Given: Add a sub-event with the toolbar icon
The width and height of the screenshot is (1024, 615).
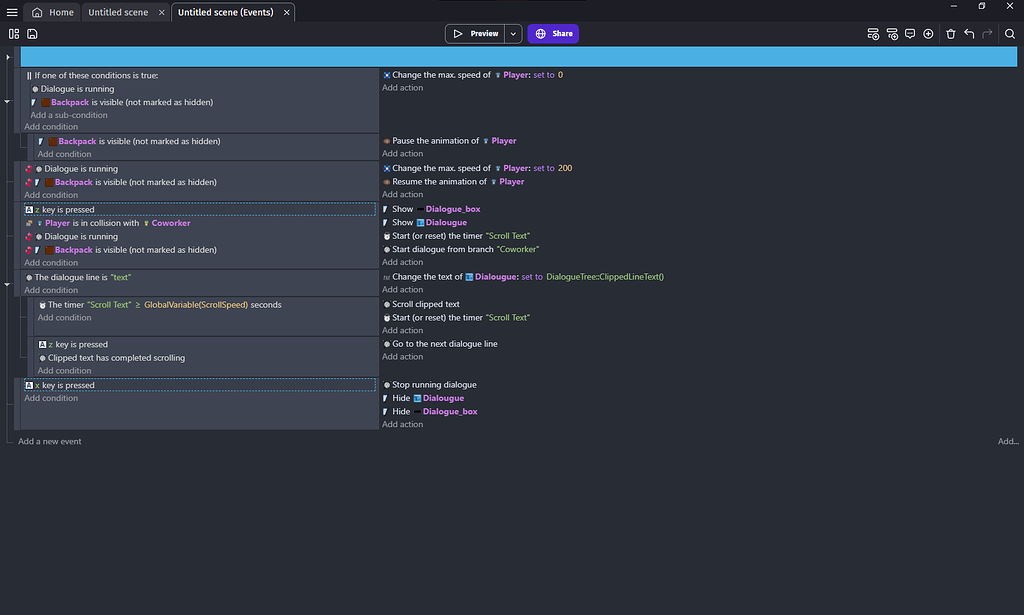Looking at the screenshot, I should point(891,33).
